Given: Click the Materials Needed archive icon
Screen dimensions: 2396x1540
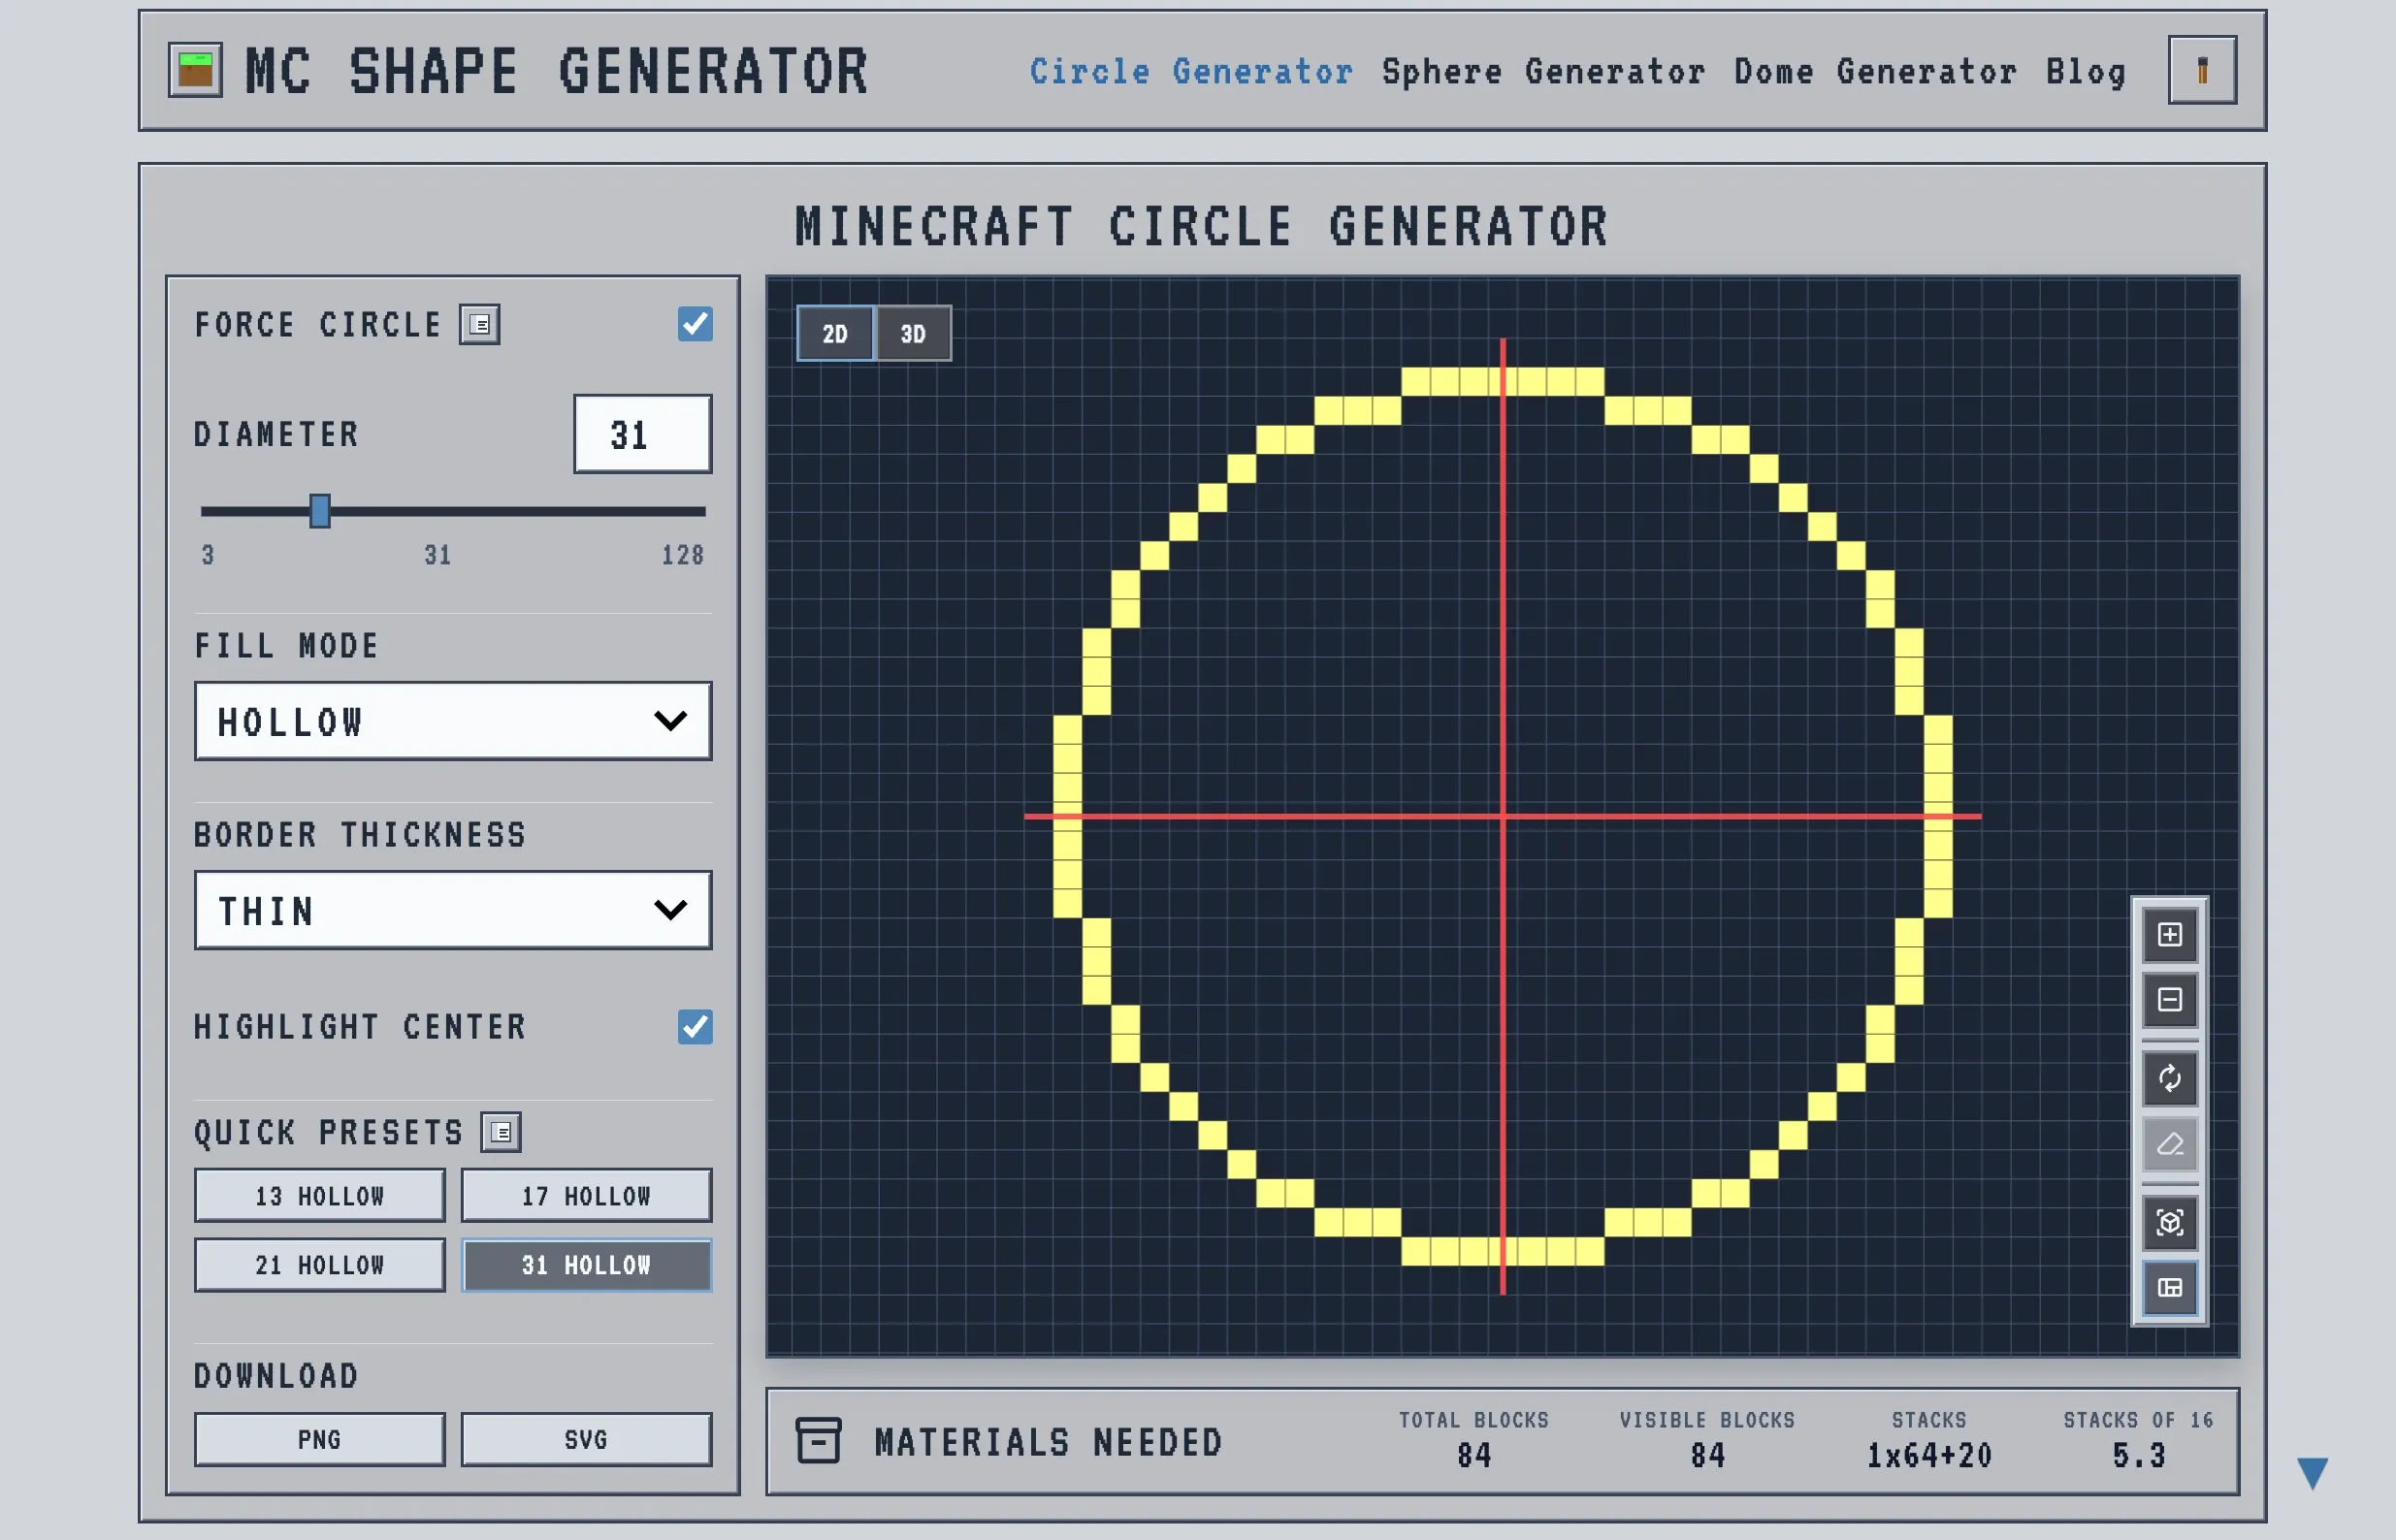Looking at the screenshot, I should (x=818, y=1440).
